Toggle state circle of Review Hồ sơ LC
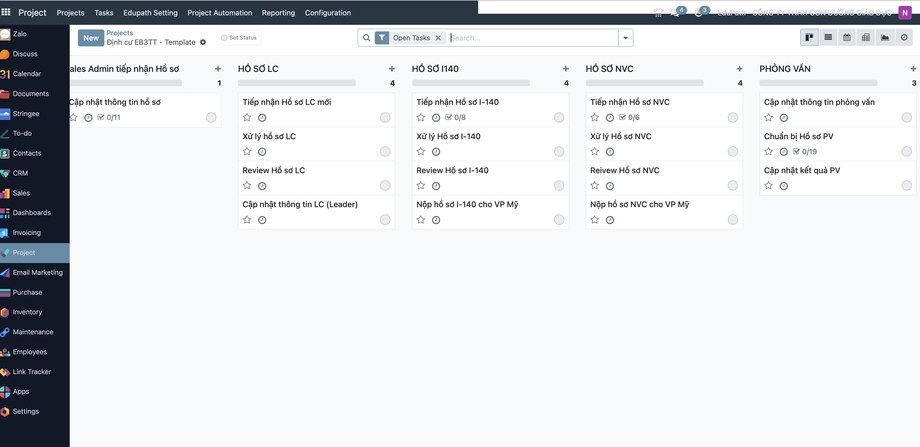 tap(385, 186)
